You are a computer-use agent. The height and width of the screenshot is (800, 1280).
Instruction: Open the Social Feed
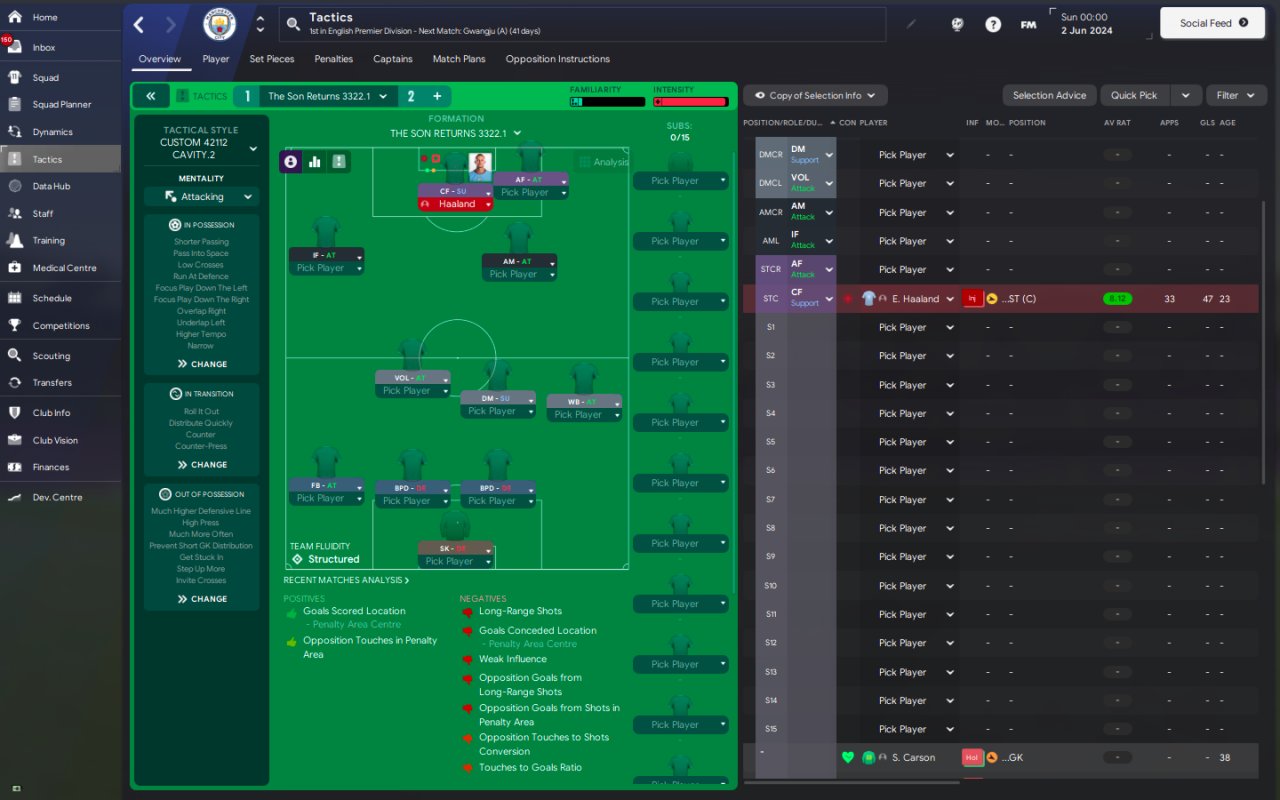point(1213,23)
